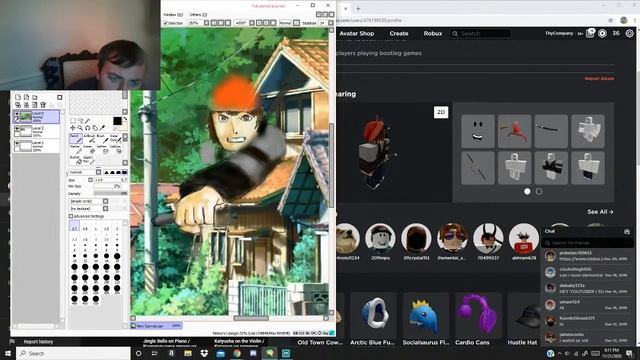Open the Windows Start menu
This screenshot has width=640, height=360.
[x=8, y=353]
